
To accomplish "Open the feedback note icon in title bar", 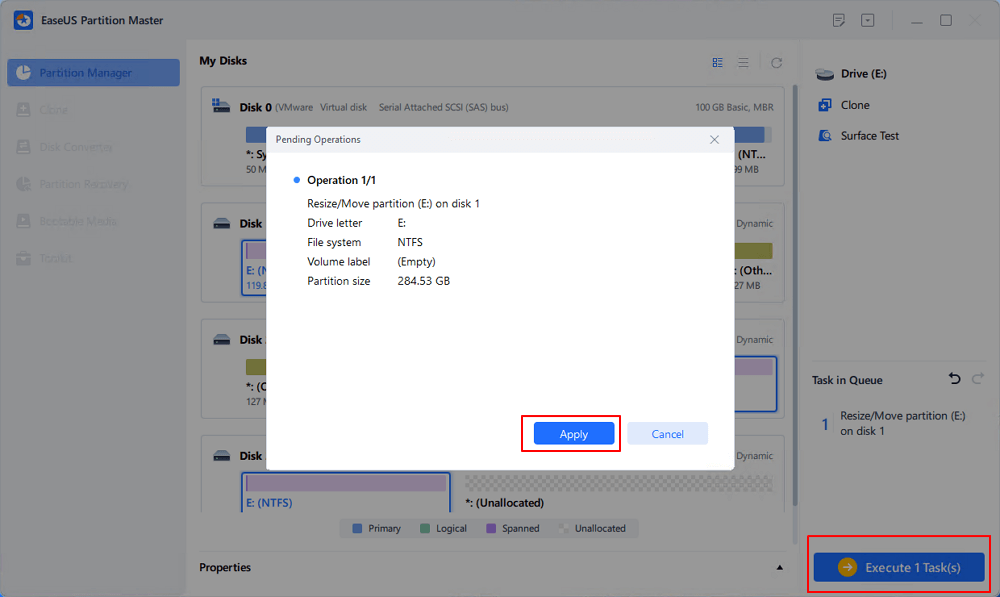I will click(839, 20).
